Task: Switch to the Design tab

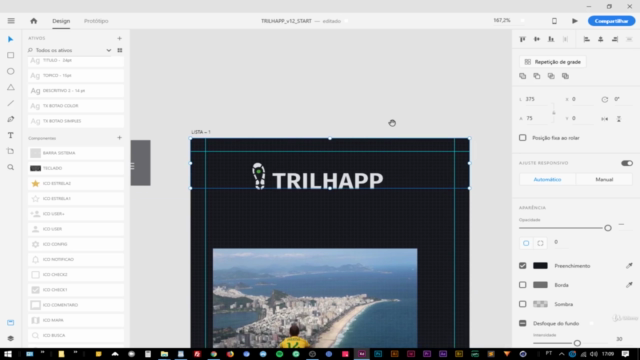Action: [61, 21]
